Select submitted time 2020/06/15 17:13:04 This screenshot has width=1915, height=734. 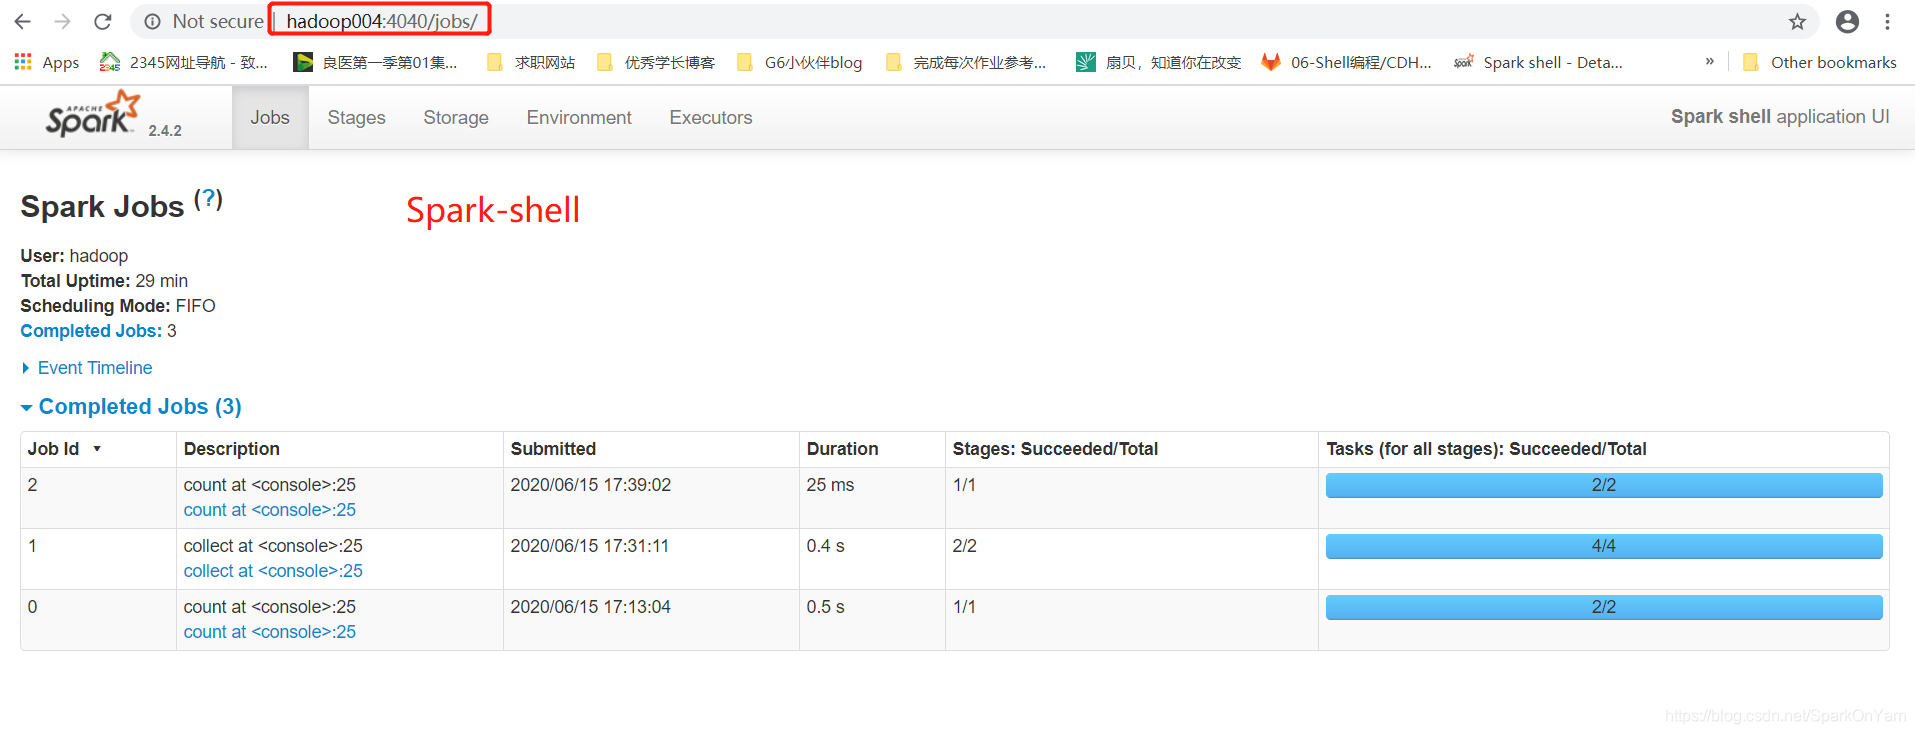click(591, 607)
